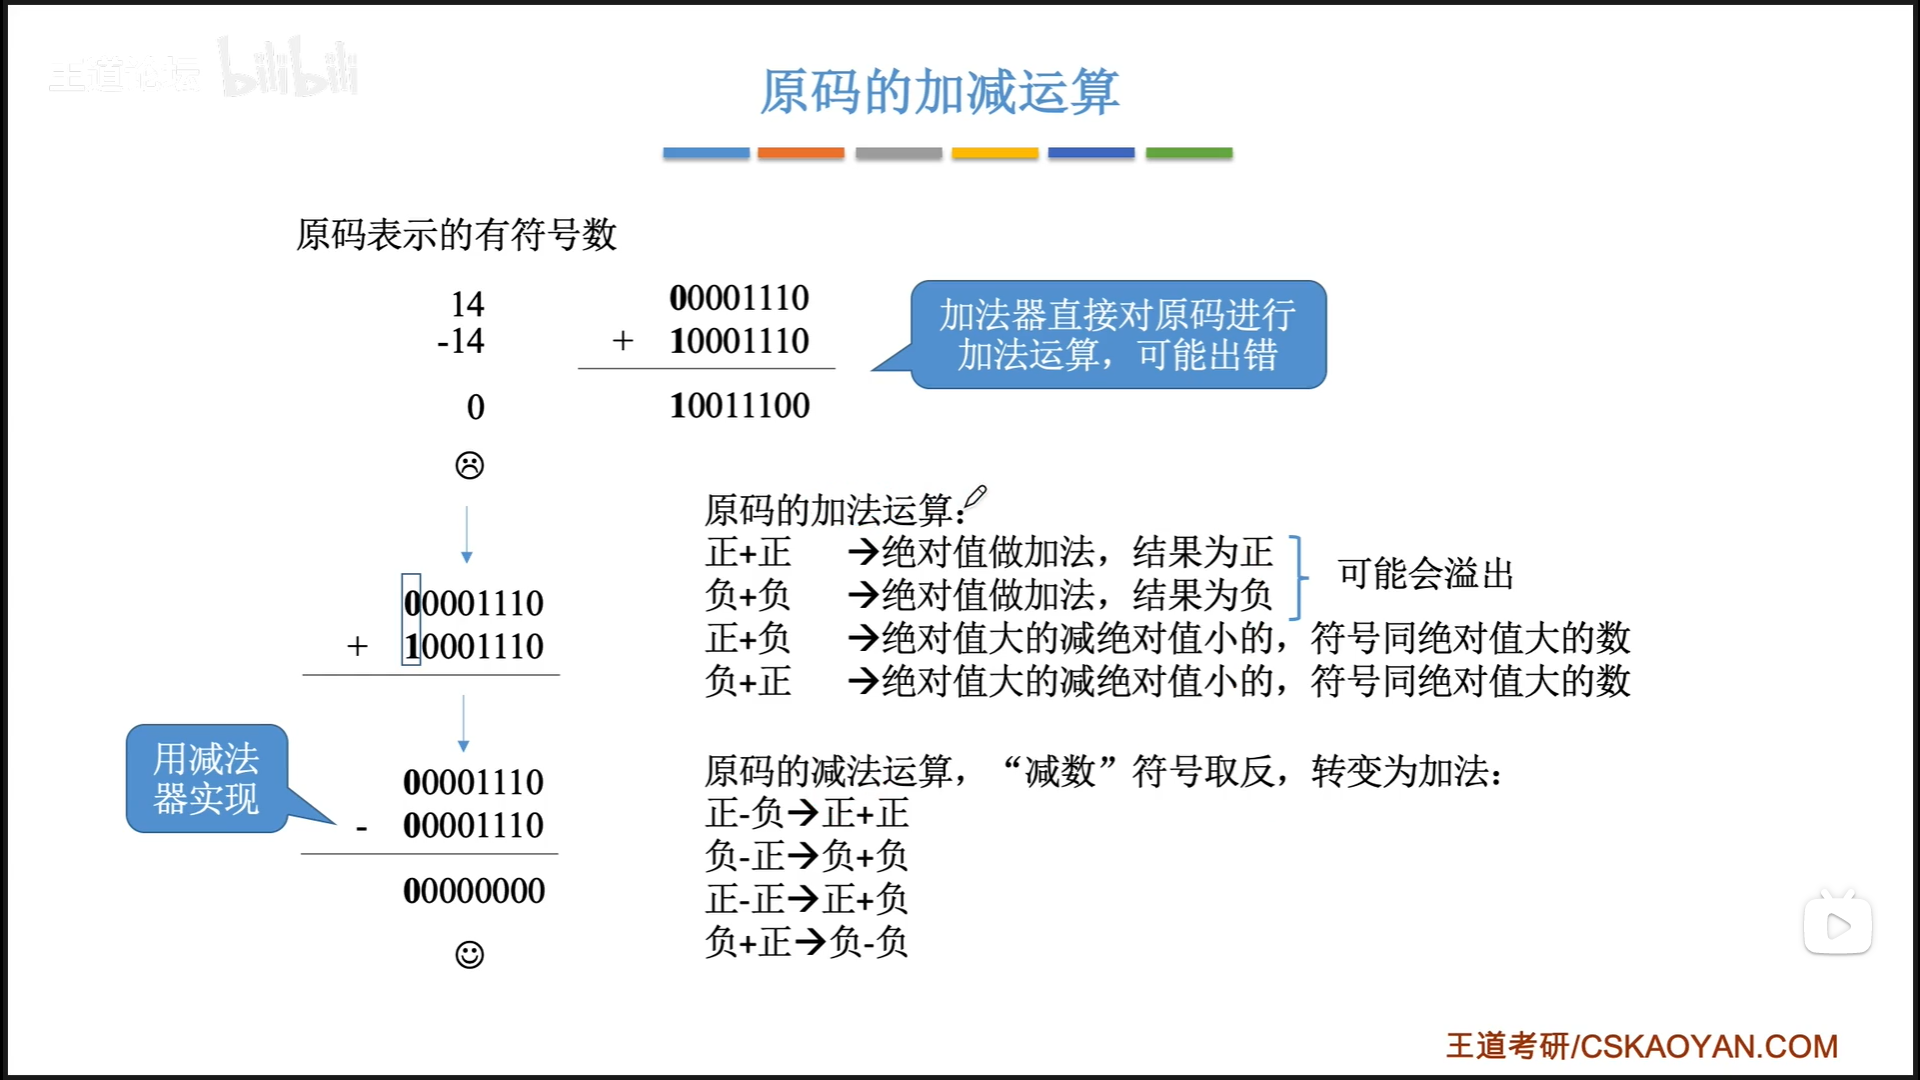1920x1080 pixels.
Task: Click the green color bar under title
Action: click(x=1188, y=153)
